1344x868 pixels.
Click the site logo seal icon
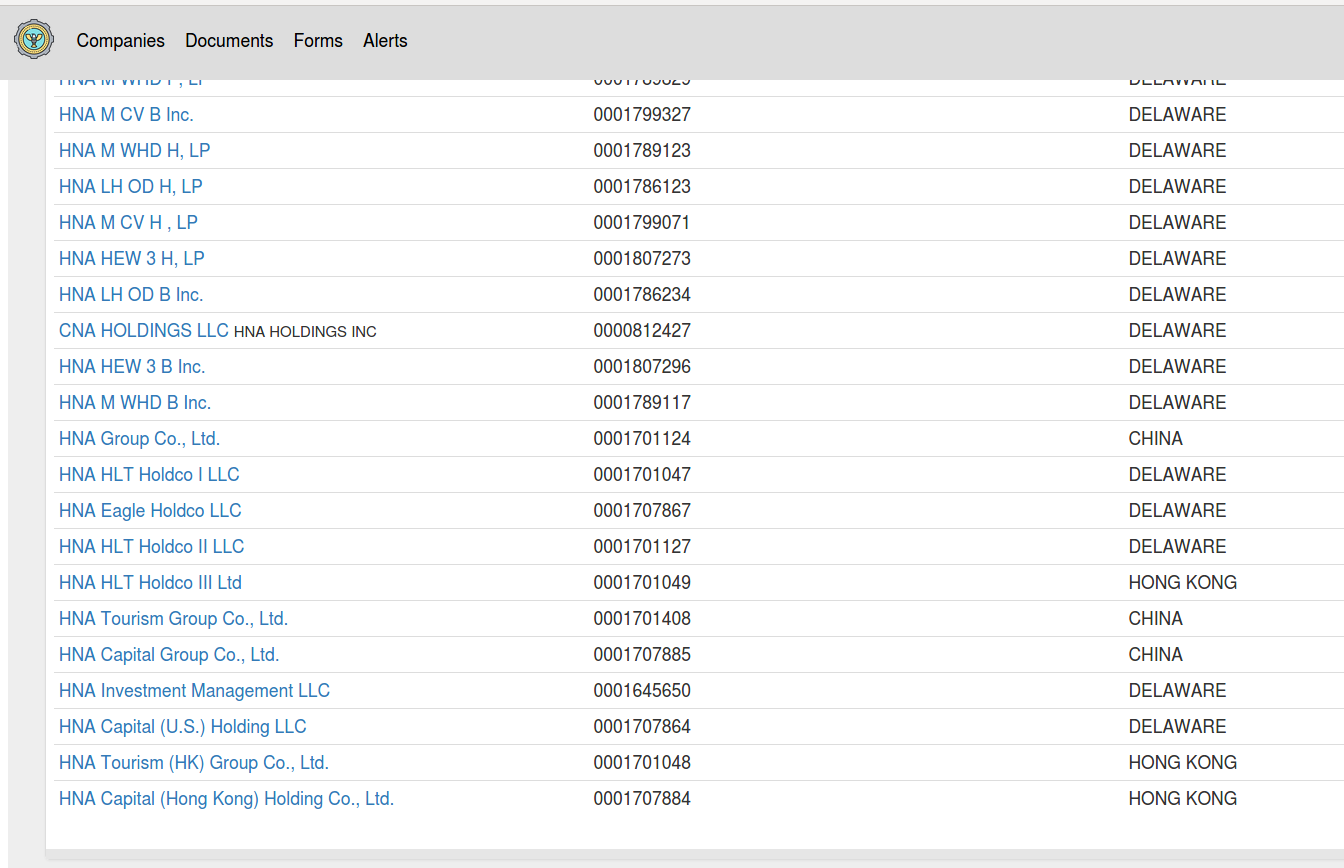35,40
